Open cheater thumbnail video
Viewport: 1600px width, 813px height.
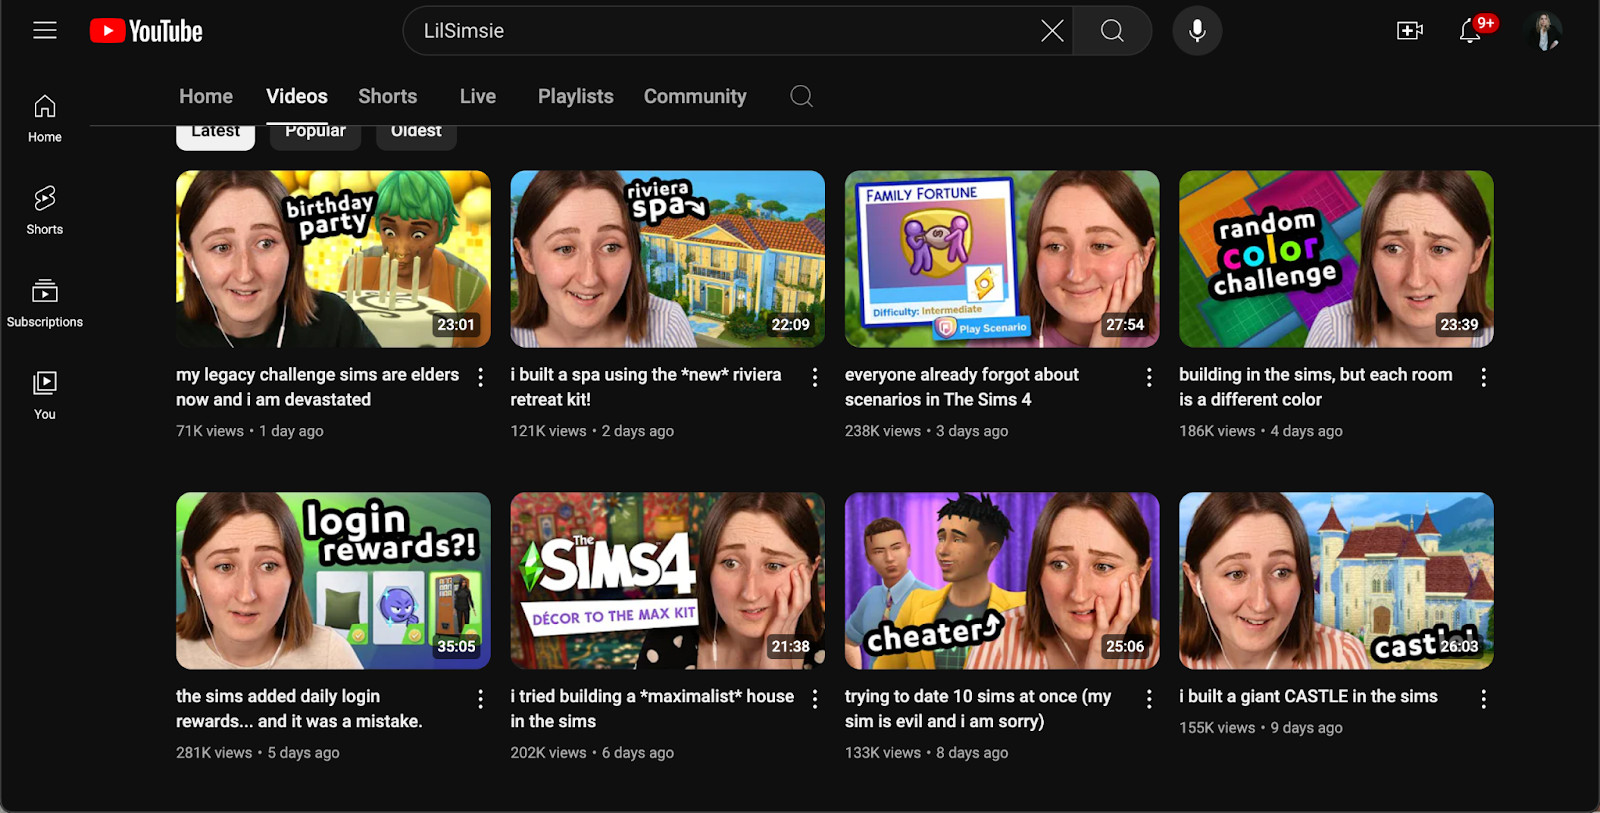[x=1002, y=581]
